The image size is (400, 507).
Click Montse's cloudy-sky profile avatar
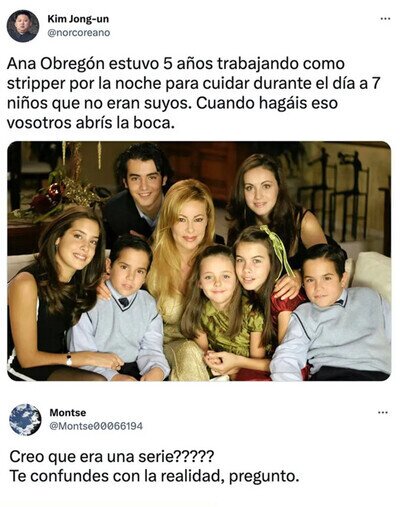point(25,419)
